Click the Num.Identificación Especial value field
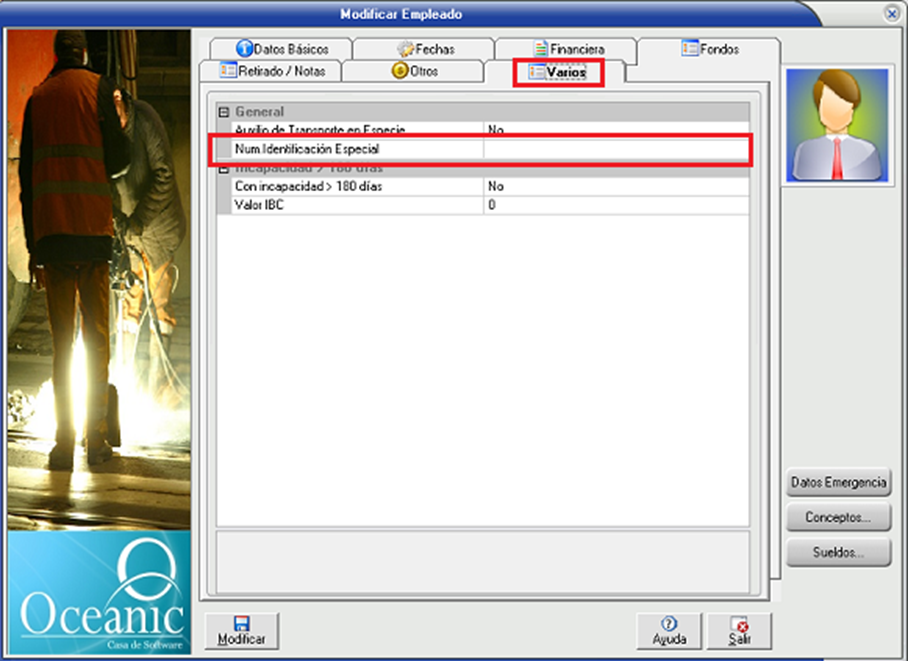Image resolution: width=908 pixels, height=661 pixels. (615, 149)
